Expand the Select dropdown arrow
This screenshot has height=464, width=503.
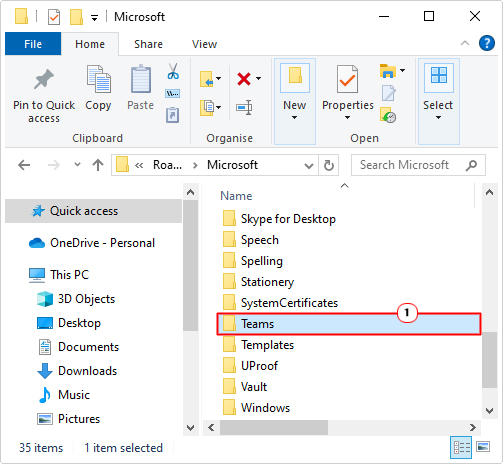[x=438, y=117]
